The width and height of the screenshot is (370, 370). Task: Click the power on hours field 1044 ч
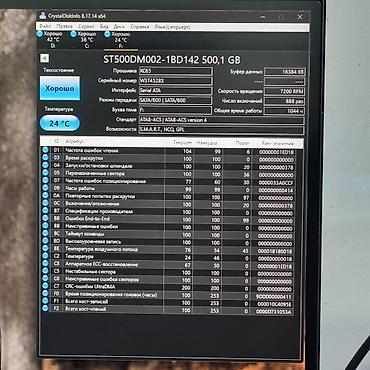[x=285, y=110]
